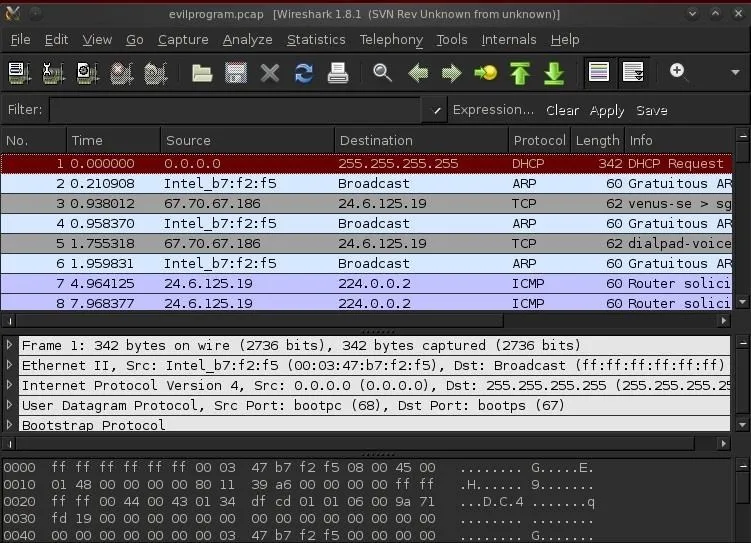Open the Help menu
This screenshot has height=543, width=751.
[565, 40]
